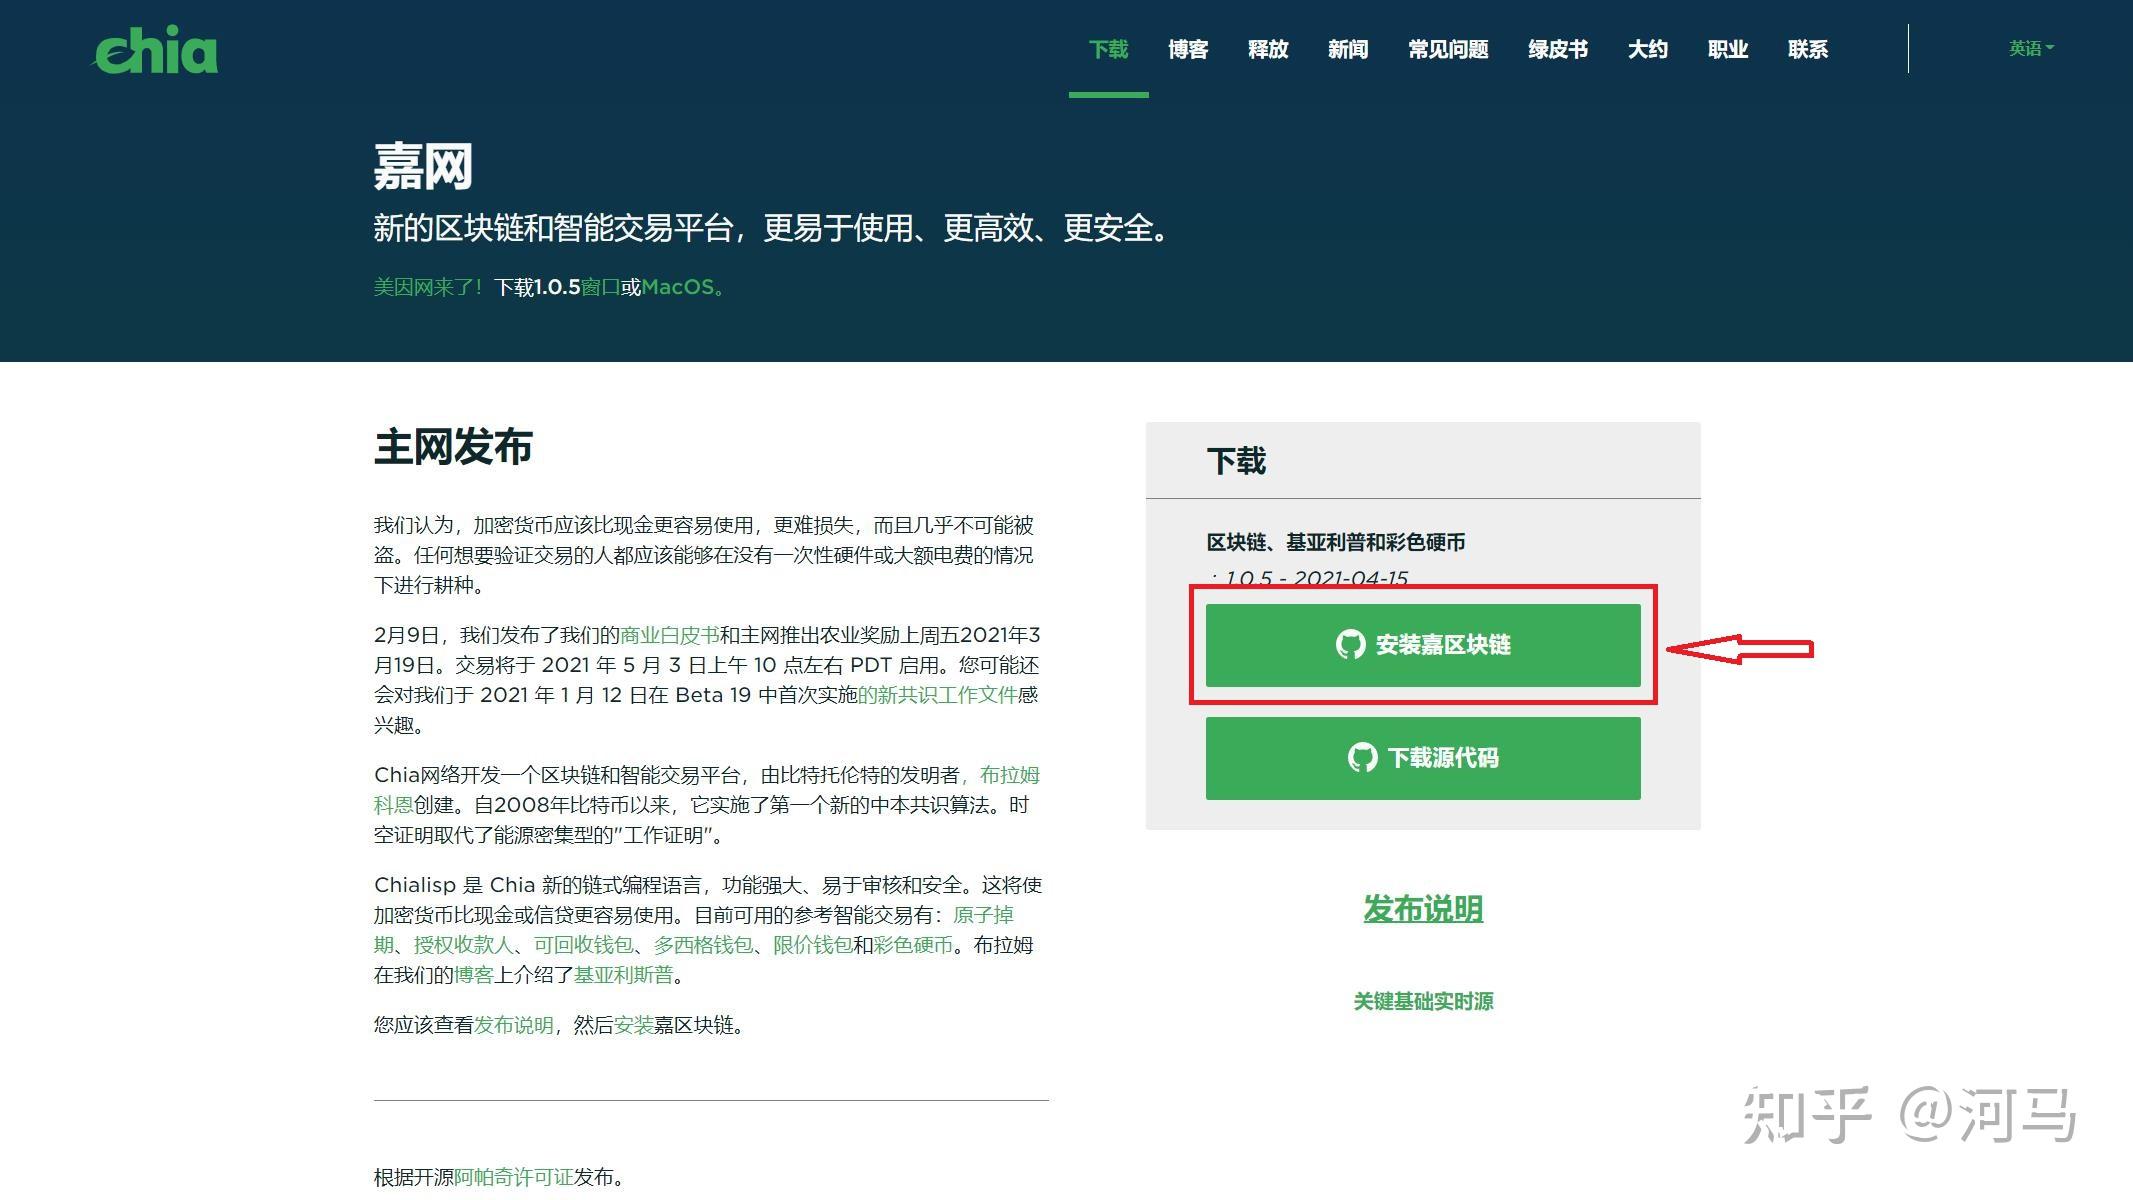Open the large 发布说明 link

1423,909
